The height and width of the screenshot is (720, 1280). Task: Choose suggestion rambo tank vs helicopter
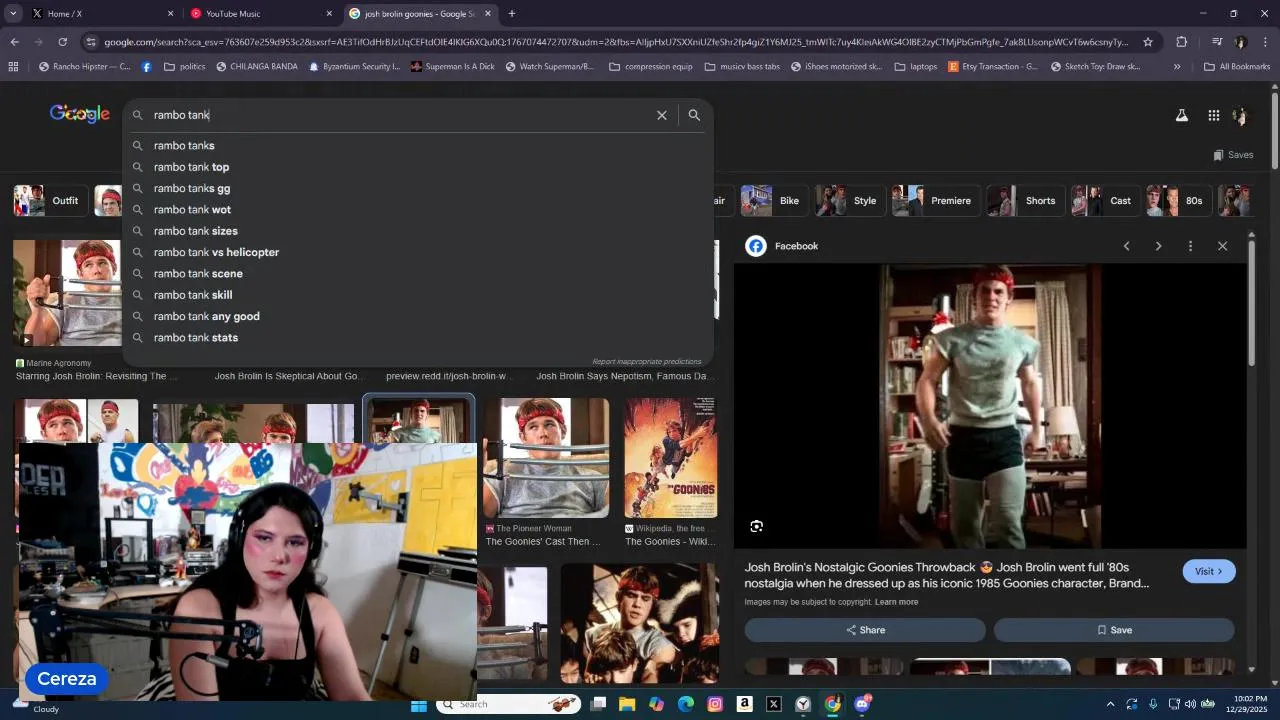pos(418,252)
